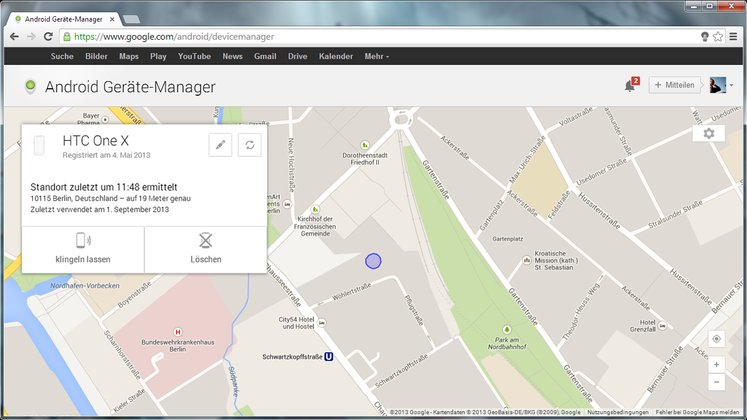The width and height of the screenshot is (747, 420).
Task: Bookmark the page with the star icon
Action: [x=718, y=37]
